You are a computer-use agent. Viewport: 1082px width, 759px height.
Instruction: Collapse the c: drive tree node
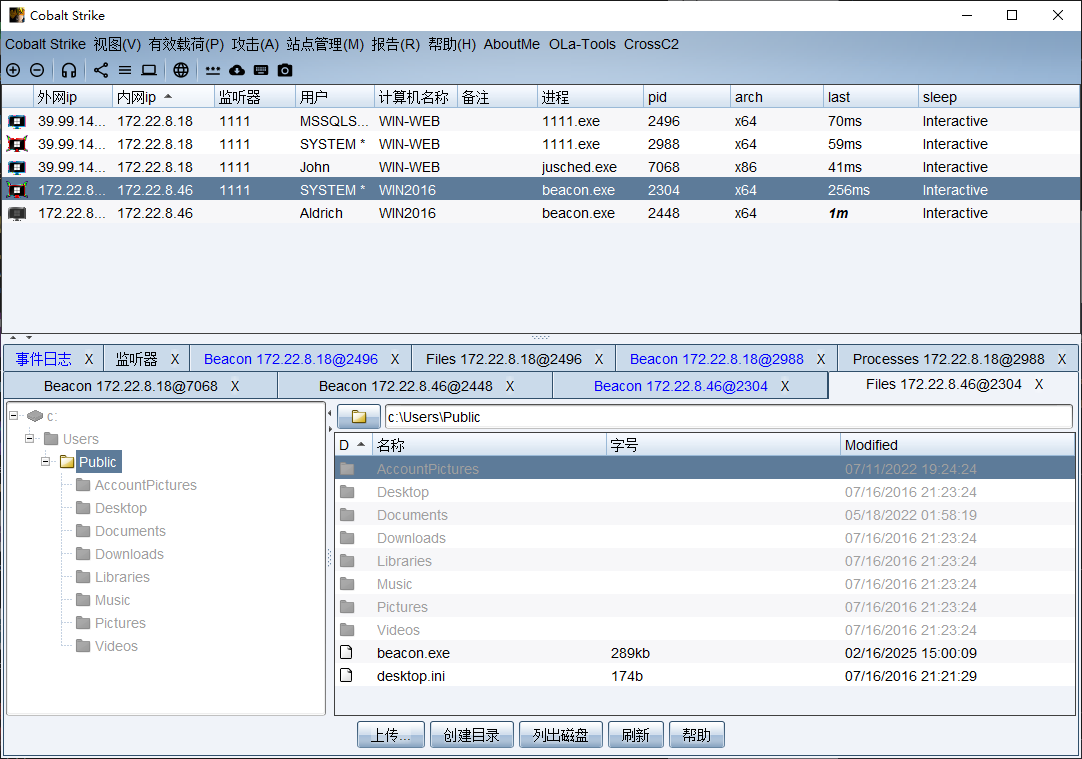click(13, 415)
